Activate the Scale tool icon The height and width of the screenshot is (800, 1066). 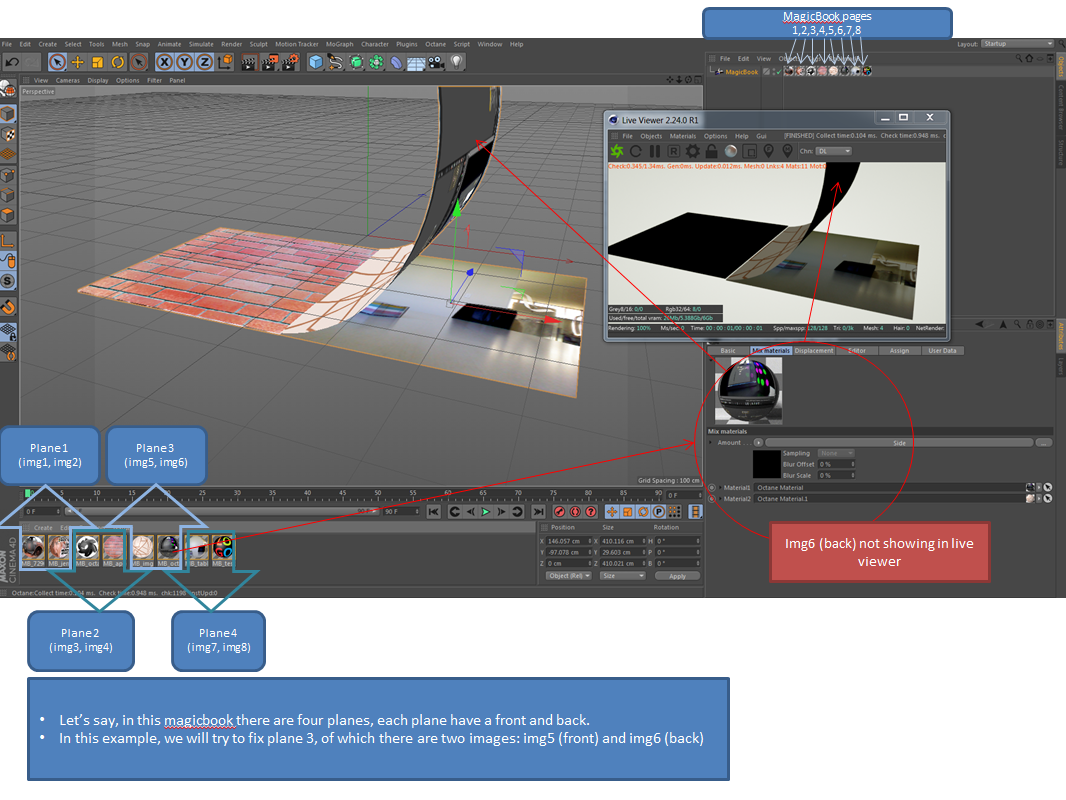(97, 63)
